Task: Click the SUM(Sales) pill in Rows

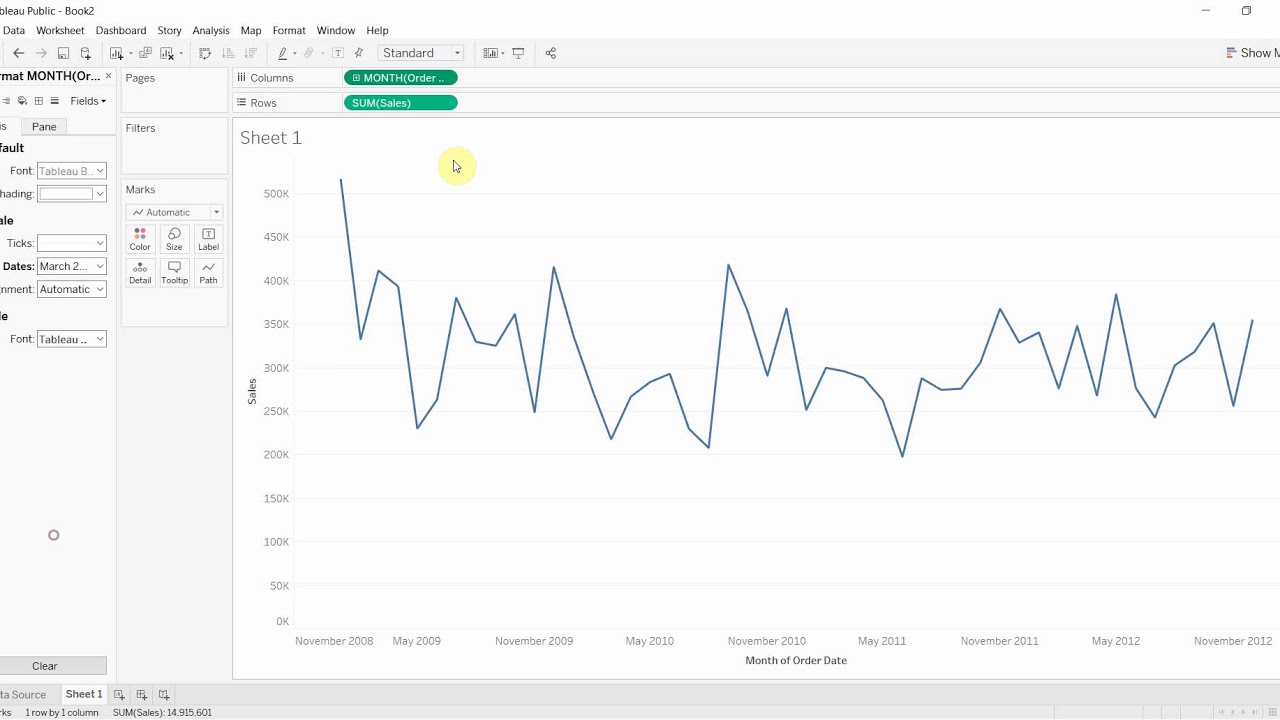Action: [x=400, y=103]
